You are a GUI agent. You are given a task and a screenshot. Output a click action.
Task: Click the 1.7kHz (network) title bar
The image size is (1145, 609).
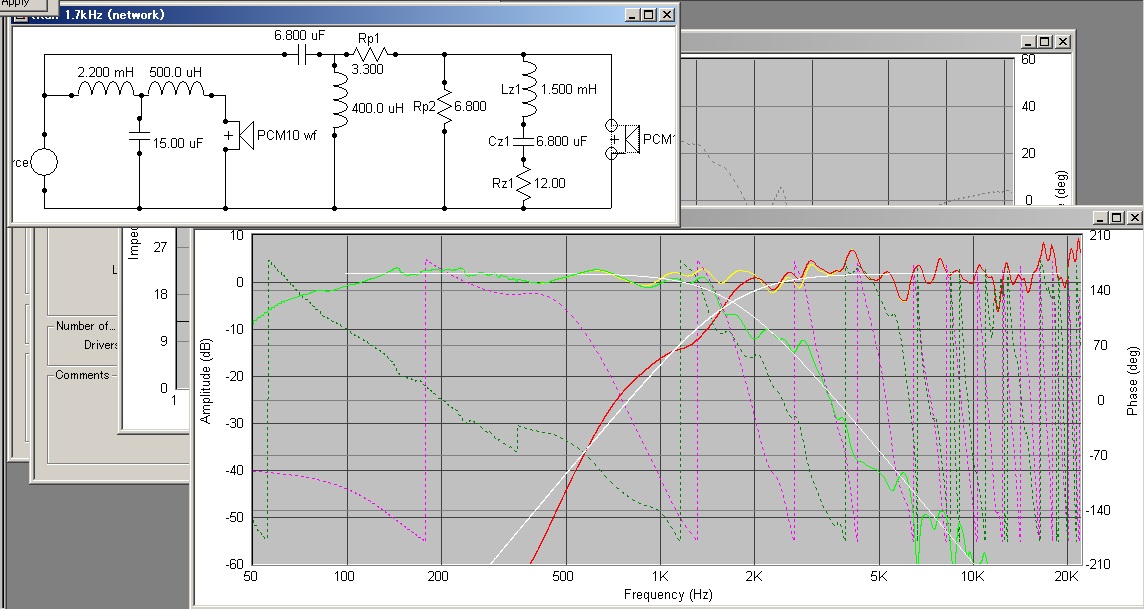pos(345,15)
